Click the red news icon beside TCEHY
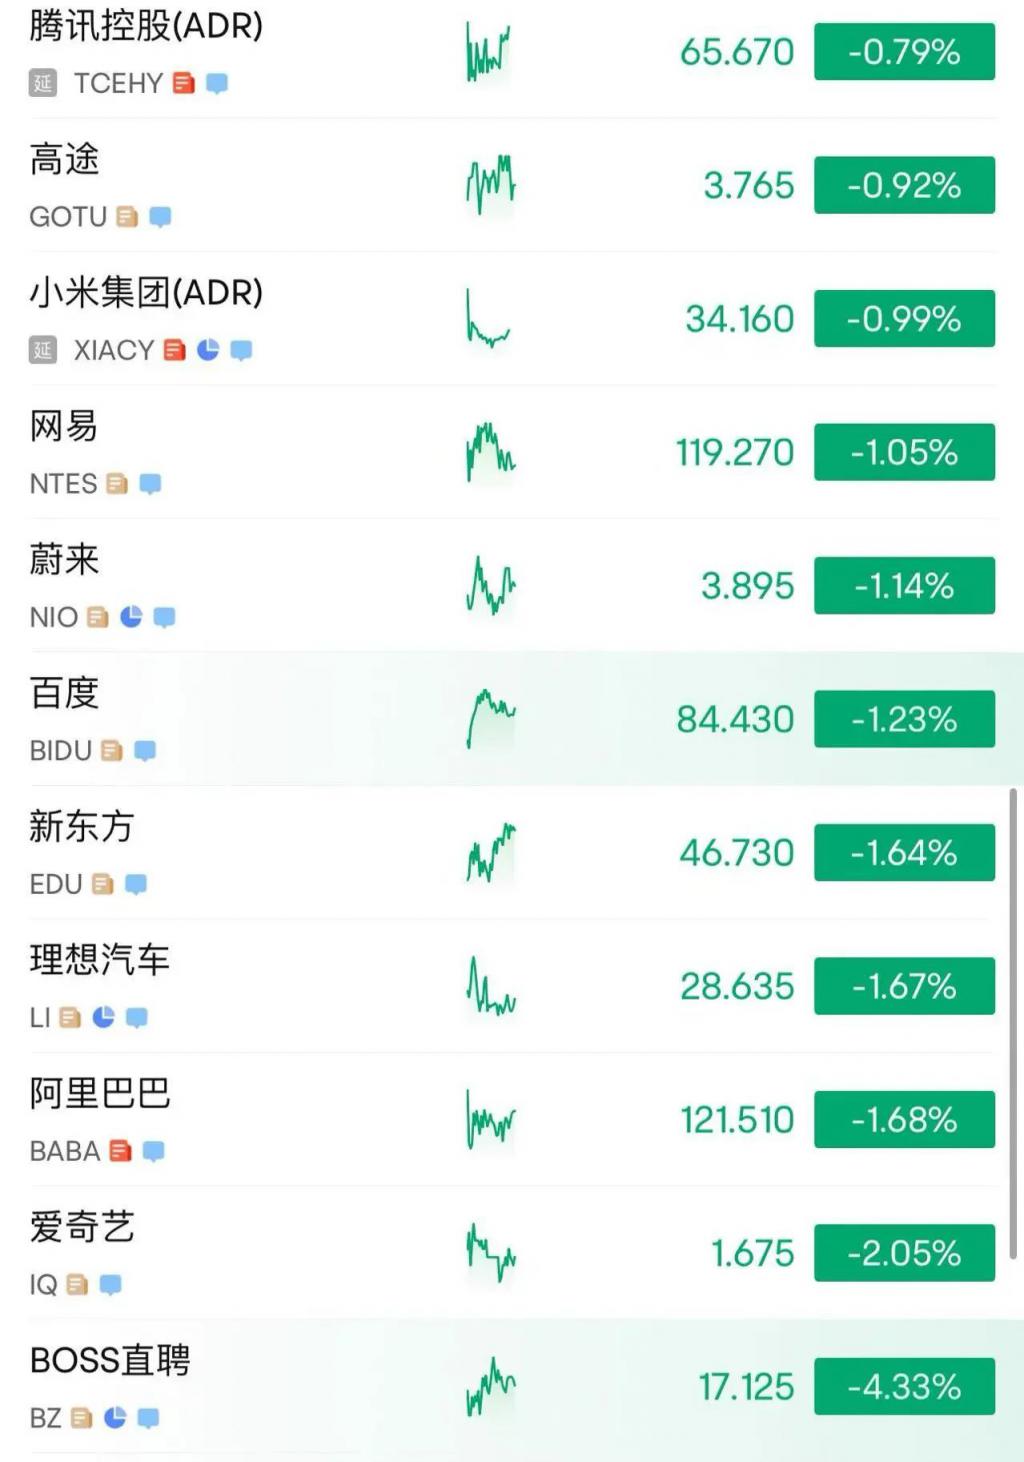Screen dimensions: 1024x1462 coord(183,83)
